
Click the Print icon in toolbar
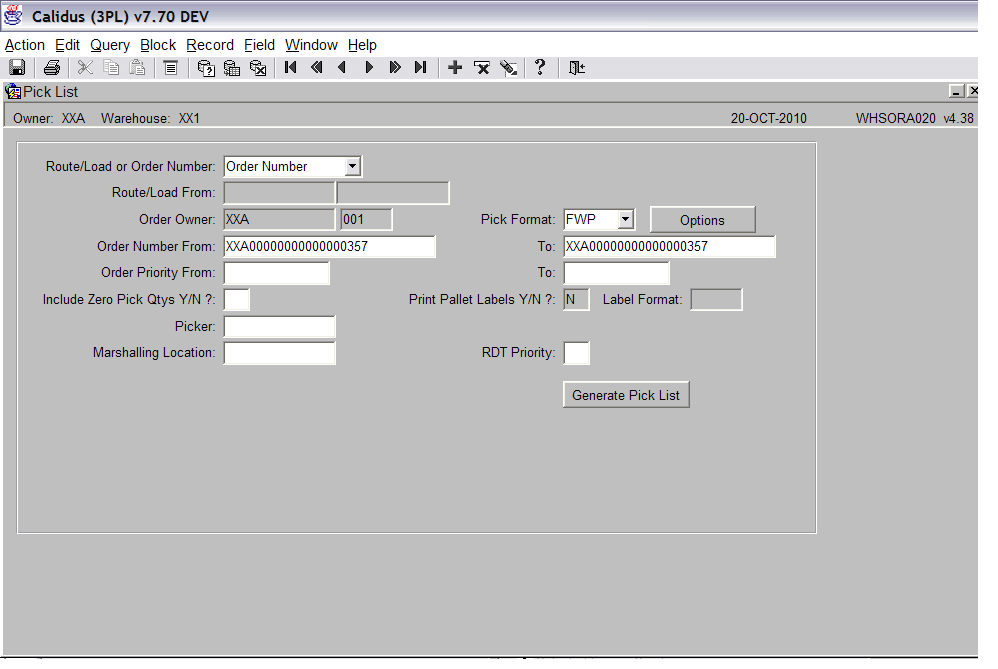click(52, 67)
